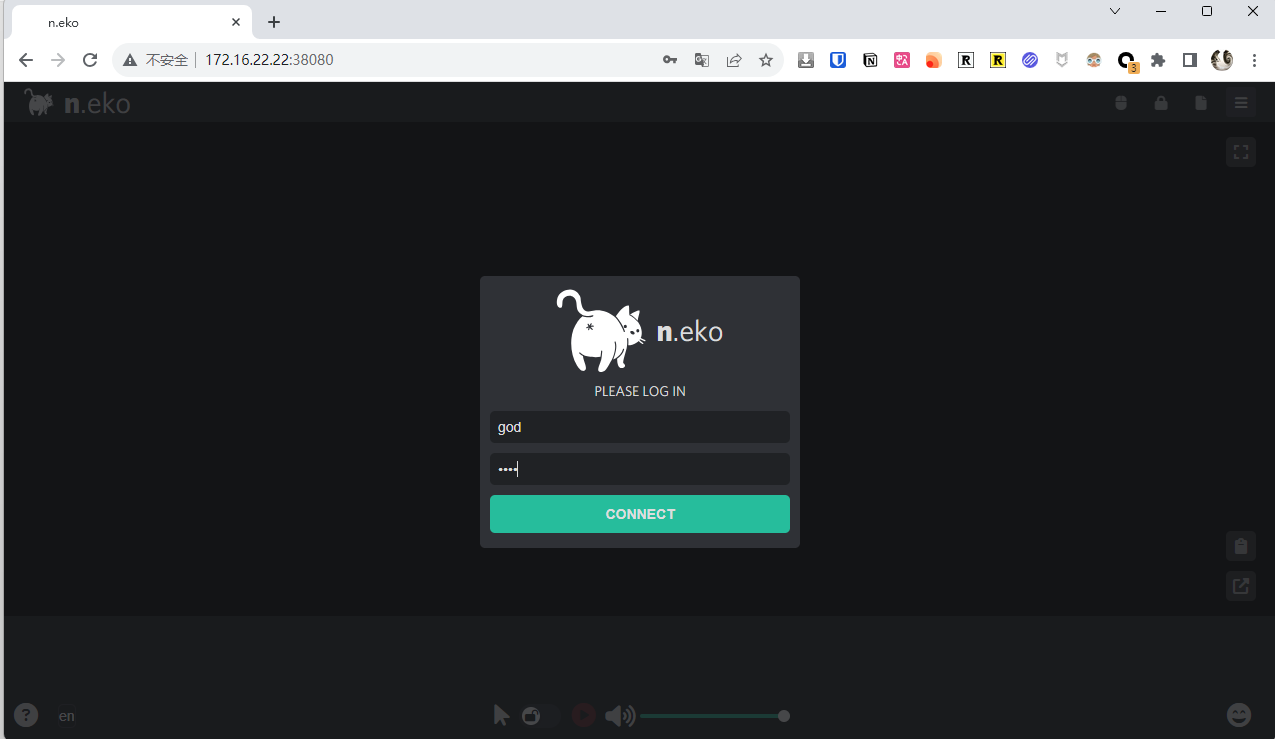Open a new browser tab

click(x=274, y=22)
